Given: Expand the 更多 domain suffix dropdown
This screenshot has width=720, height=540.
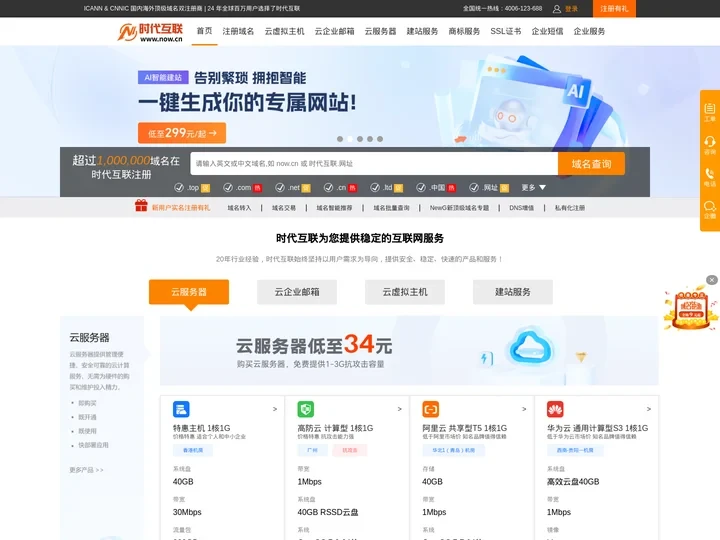Looking at the screenshot, I should pyautogui.click(x=533, y=187).
